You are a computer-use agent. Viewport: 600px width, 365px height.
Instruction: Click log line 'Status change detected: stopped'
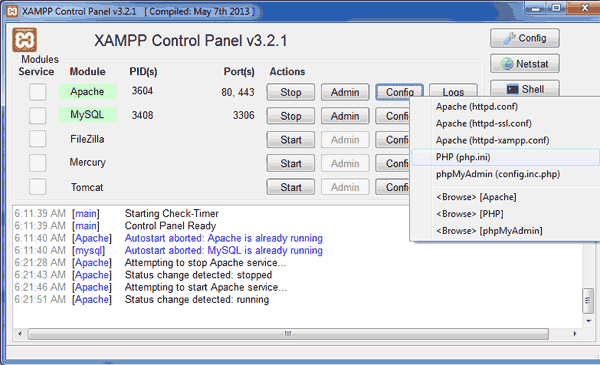tap(198, 275)
